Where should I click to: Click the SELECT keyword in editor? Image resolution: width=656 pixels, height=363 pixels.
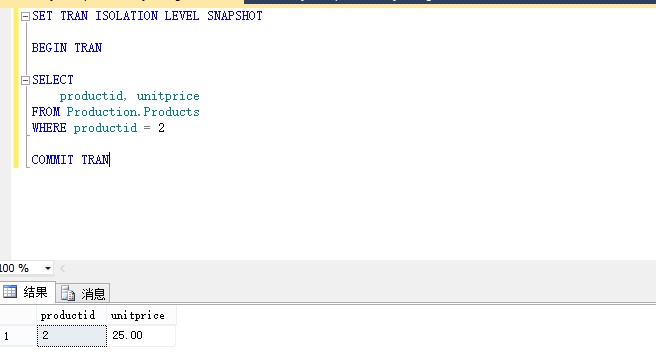coord(53,80)
